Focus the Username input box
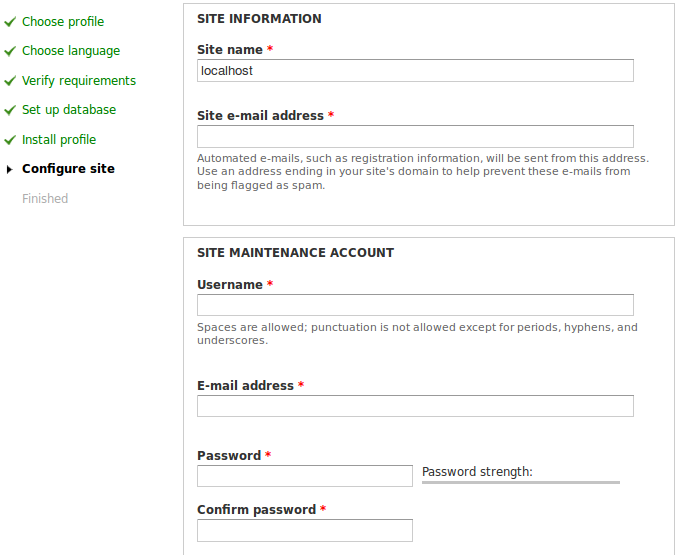 415,305
